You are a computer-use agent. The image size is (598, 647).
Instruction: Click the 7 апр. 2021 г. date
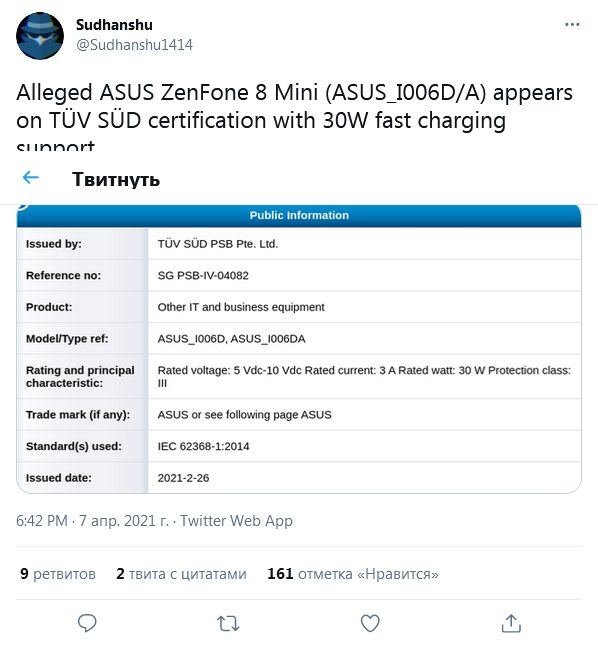coord(124,521)
